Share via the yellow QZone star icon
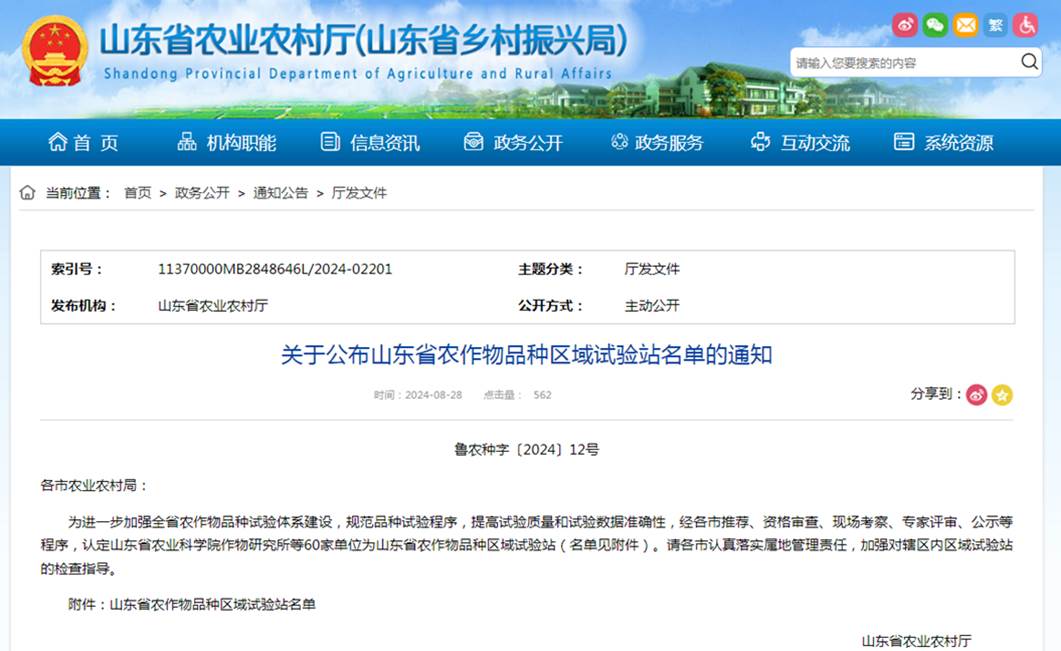 point(1002,395)
